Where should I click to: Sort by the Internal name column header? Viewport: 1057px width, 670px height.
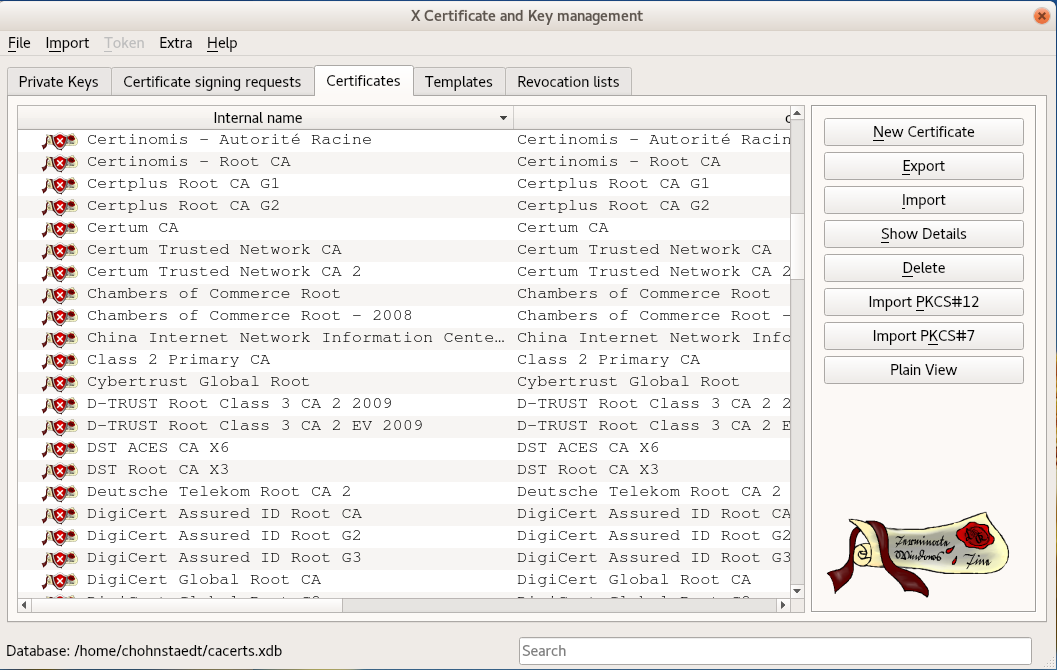[x=257, y=118]
